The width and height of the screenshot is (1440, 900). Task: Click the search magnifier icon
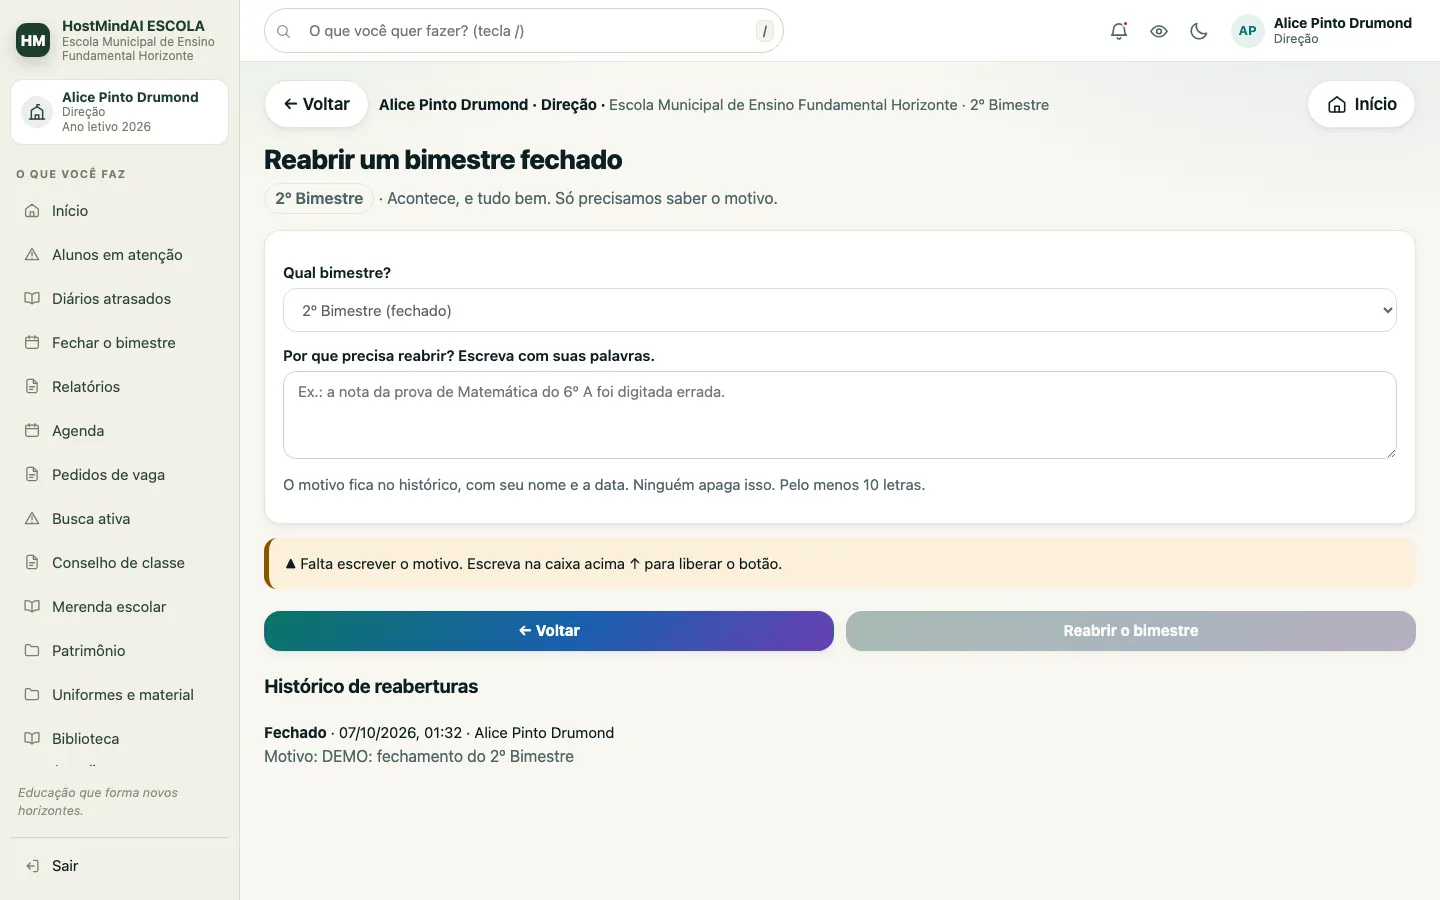click(x=284, y=31)
